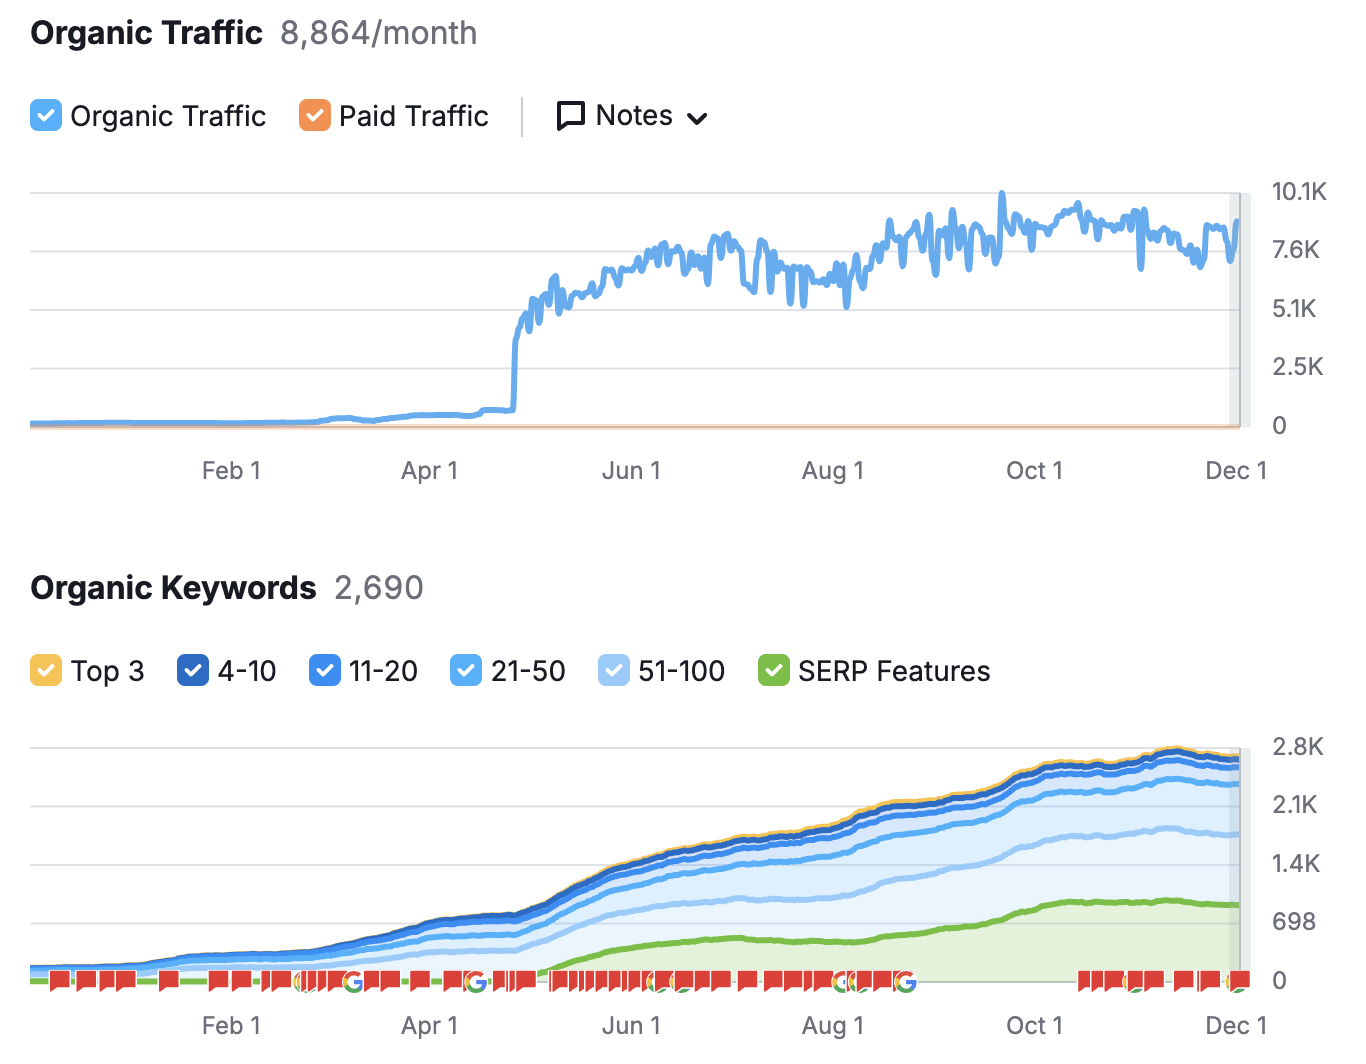Toggle the 4-10 positions checkbox

click(x=193, y=671)
